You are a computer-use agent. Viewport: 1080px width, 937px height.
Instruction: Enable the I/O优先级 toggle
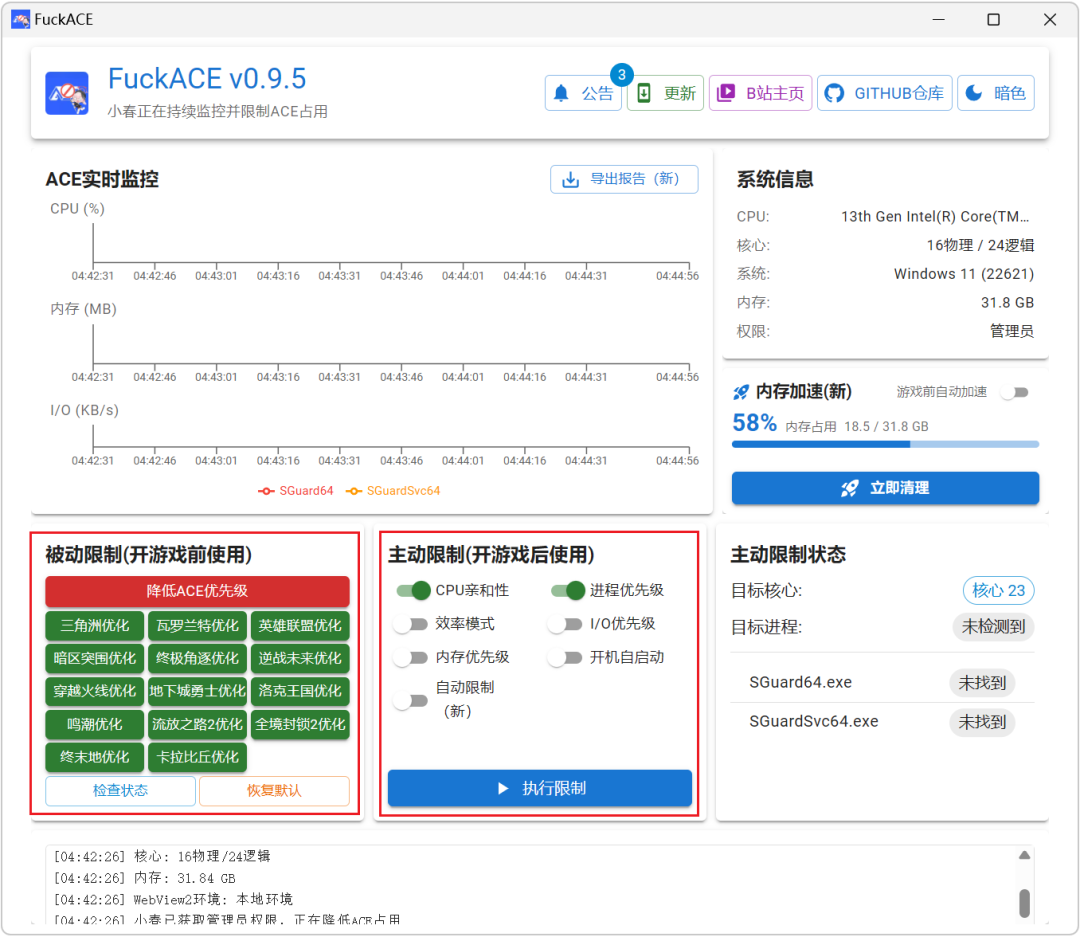coord(565,624)
